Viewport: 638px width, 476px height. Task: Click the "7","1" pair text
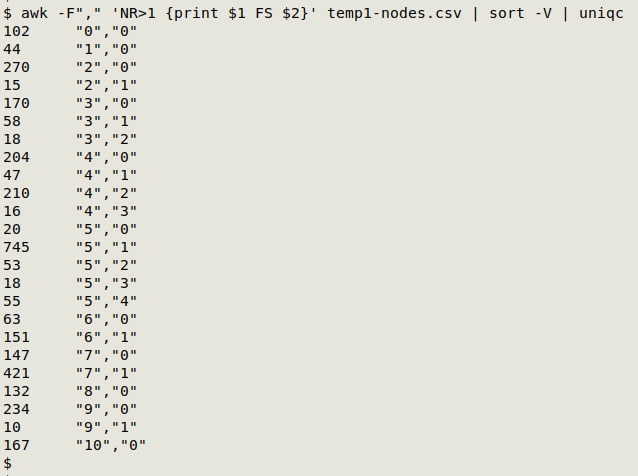(x=107, y=373)
